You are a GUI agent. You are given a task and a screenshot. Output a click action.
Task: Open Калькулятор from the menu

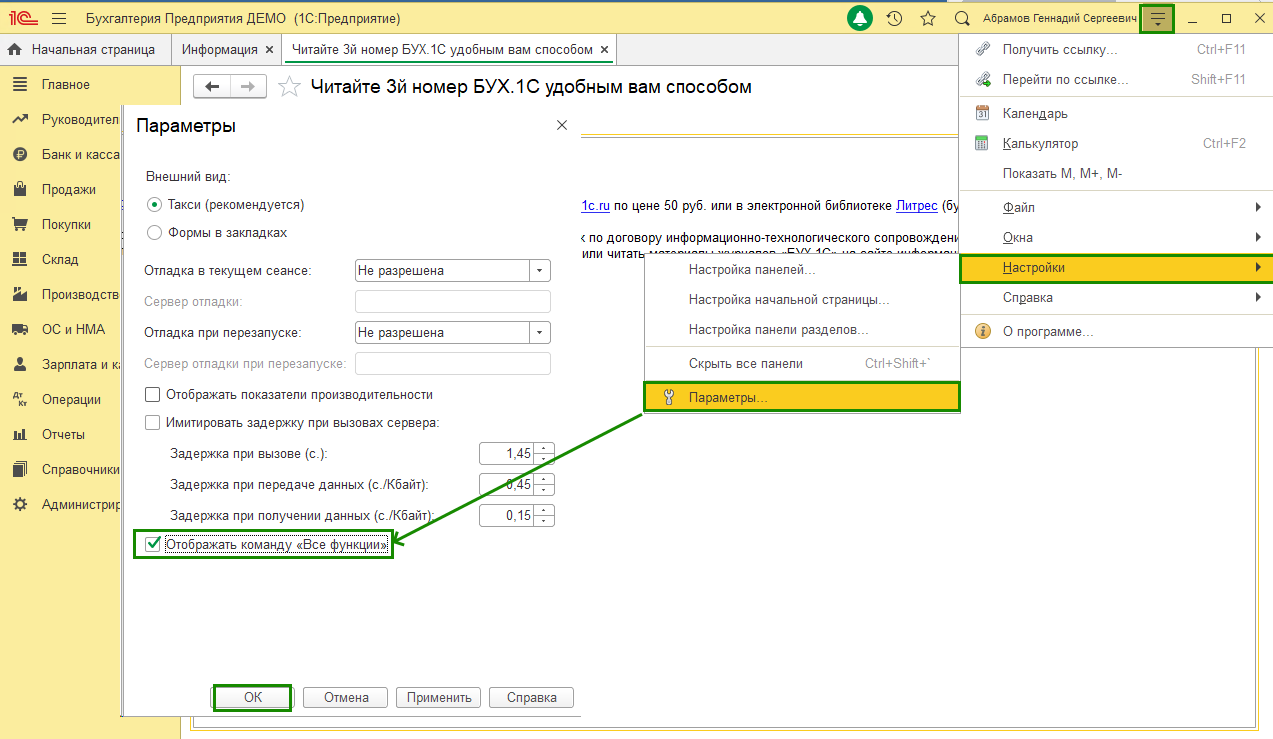point(1116,144)
